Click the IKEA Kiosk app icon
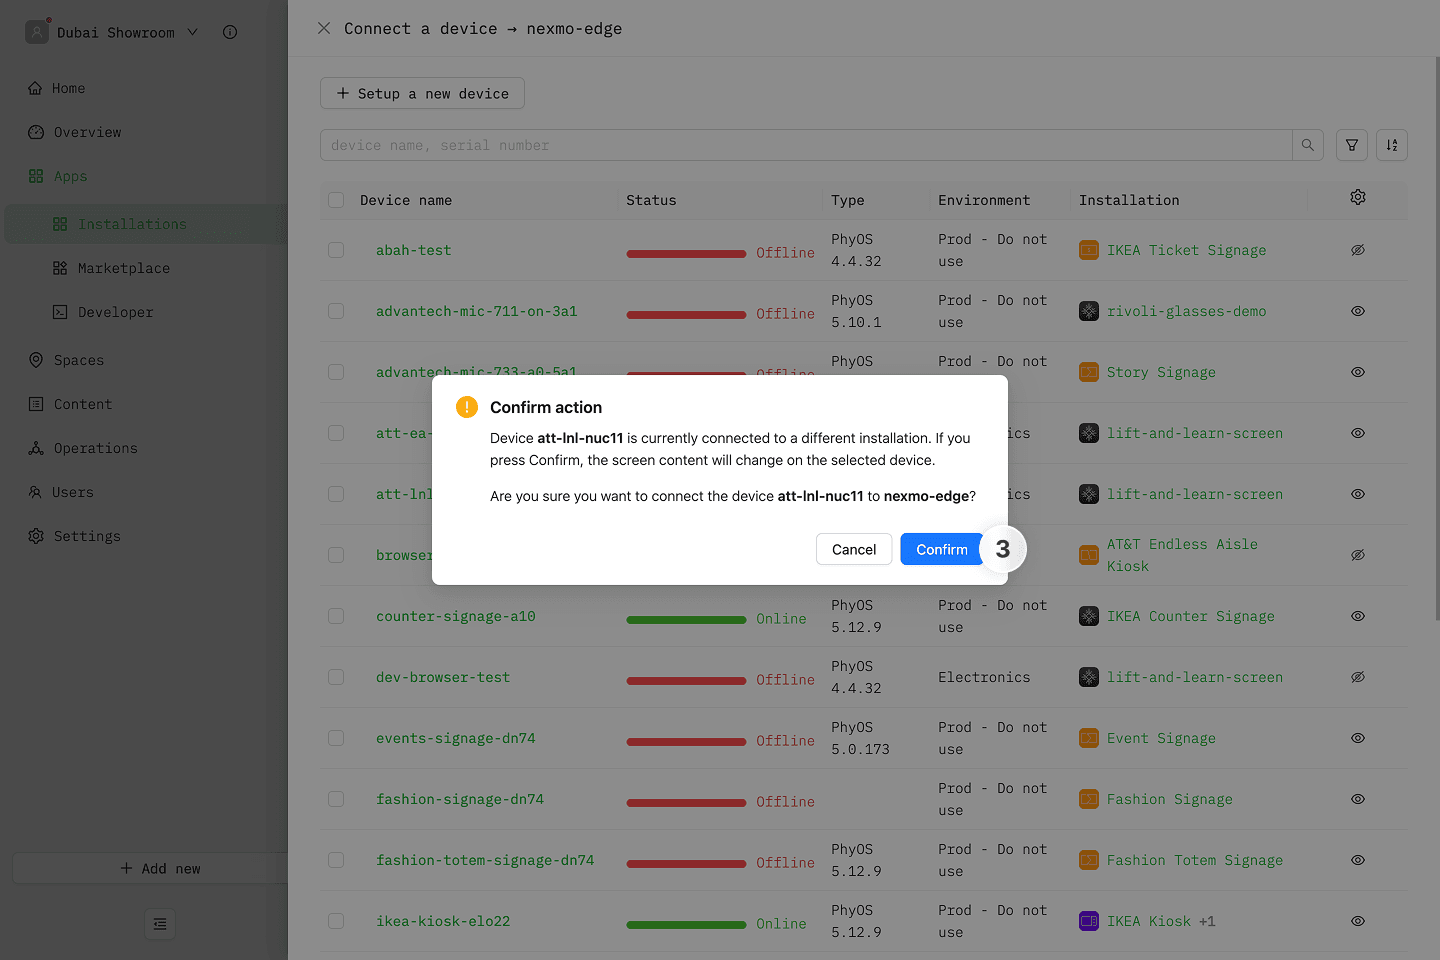 pyautogui.click(x=1089, y=921)
